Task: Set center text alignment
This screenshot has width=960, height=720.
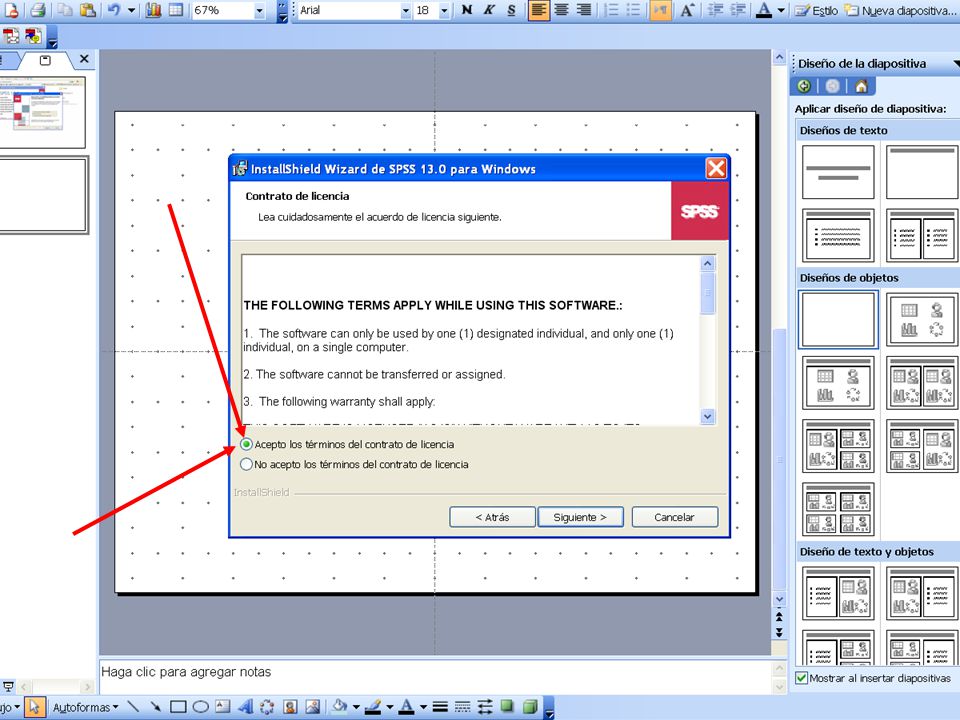Action: 561,10
